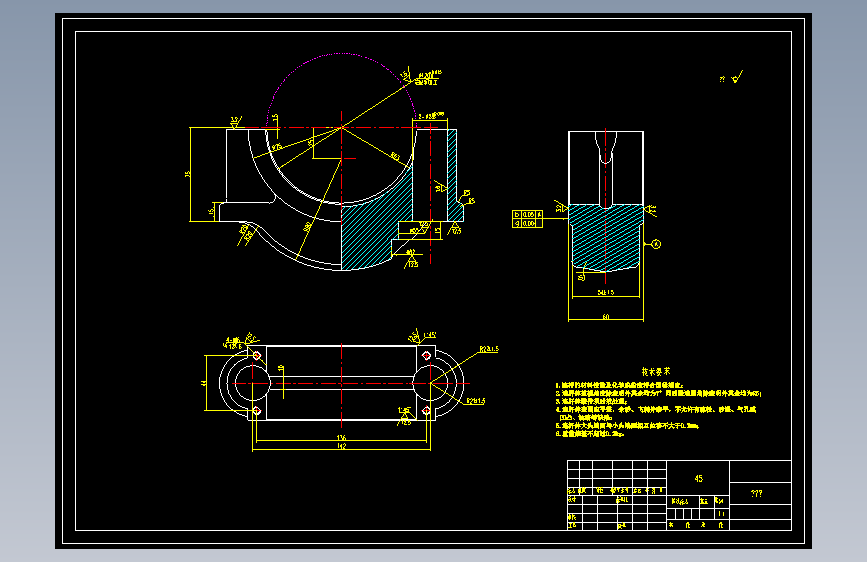Select the geometric tolerance frame beside the side view

point(527,219)
